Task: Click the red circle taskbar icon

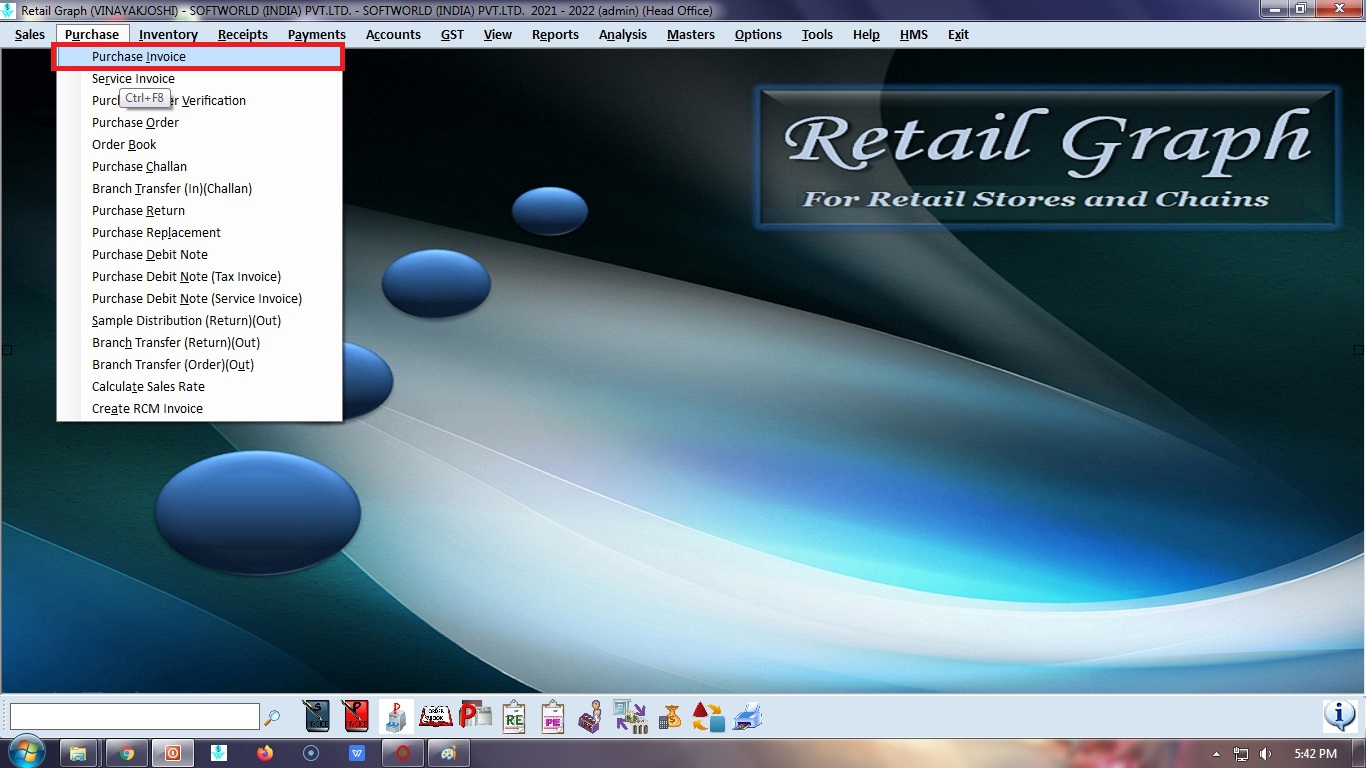Action: [403, 753]
